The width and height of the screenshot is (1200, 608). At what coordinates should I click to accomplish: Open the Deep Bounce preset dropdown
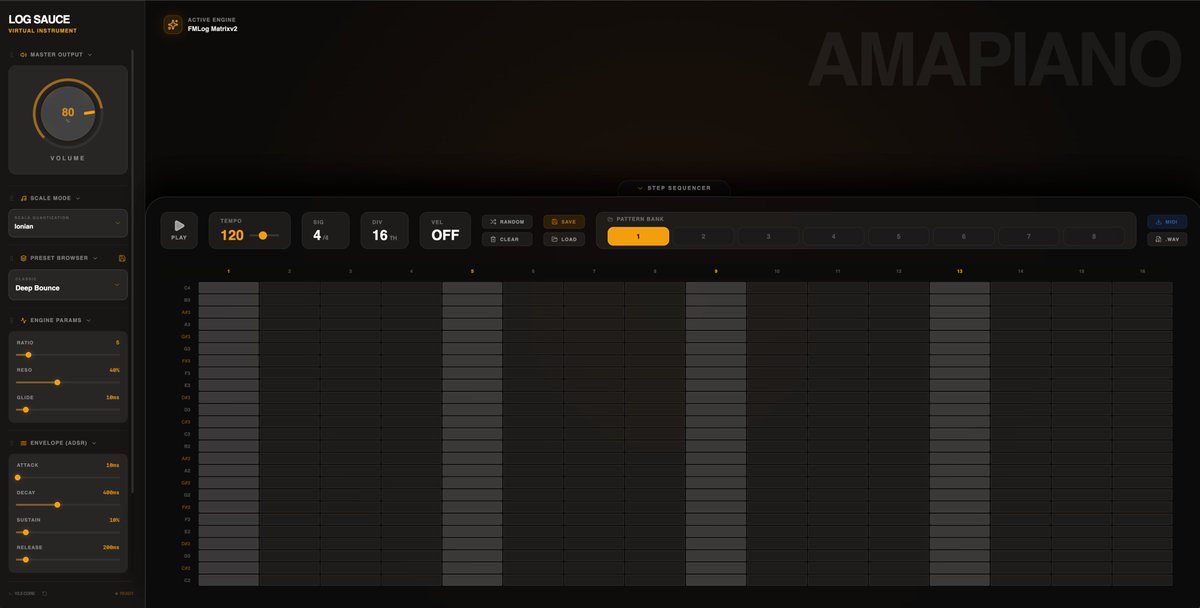tap(68, 284)
